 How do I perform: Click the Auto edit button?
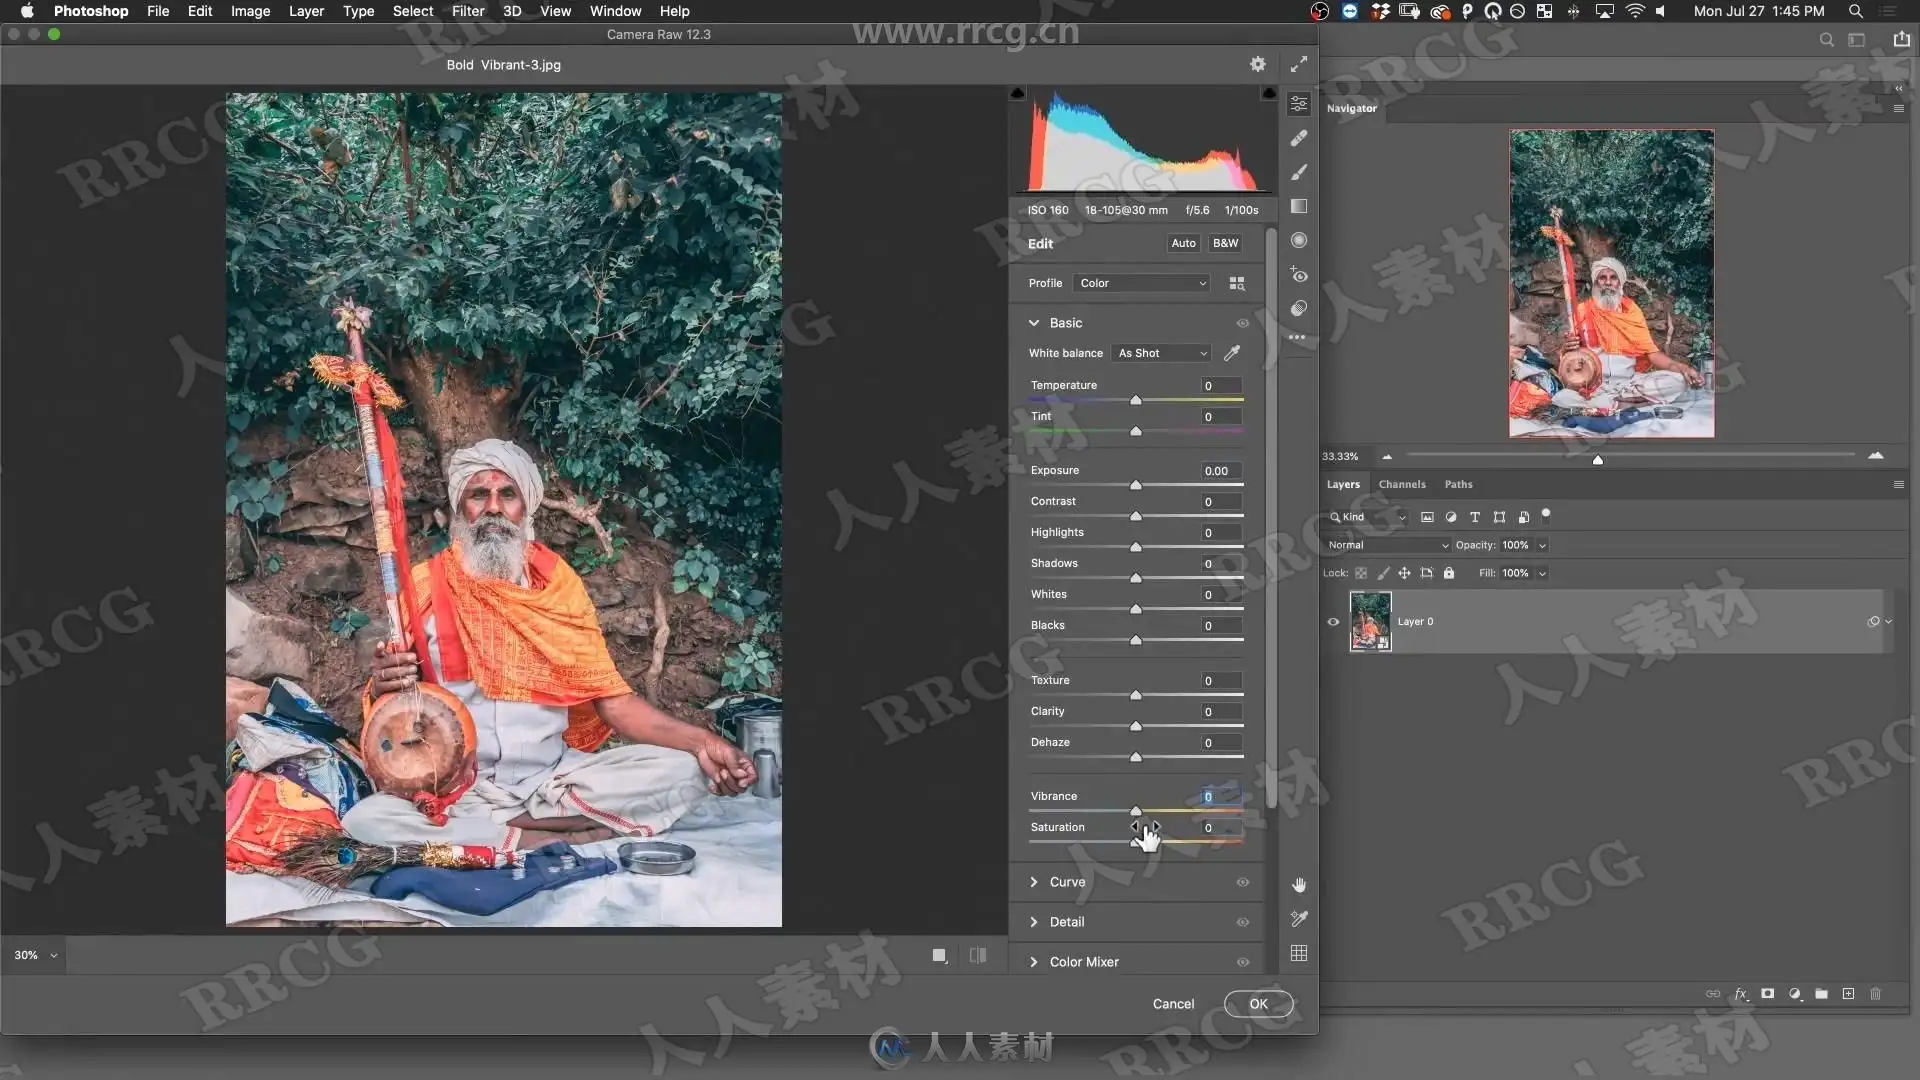tap(1183, 243)
